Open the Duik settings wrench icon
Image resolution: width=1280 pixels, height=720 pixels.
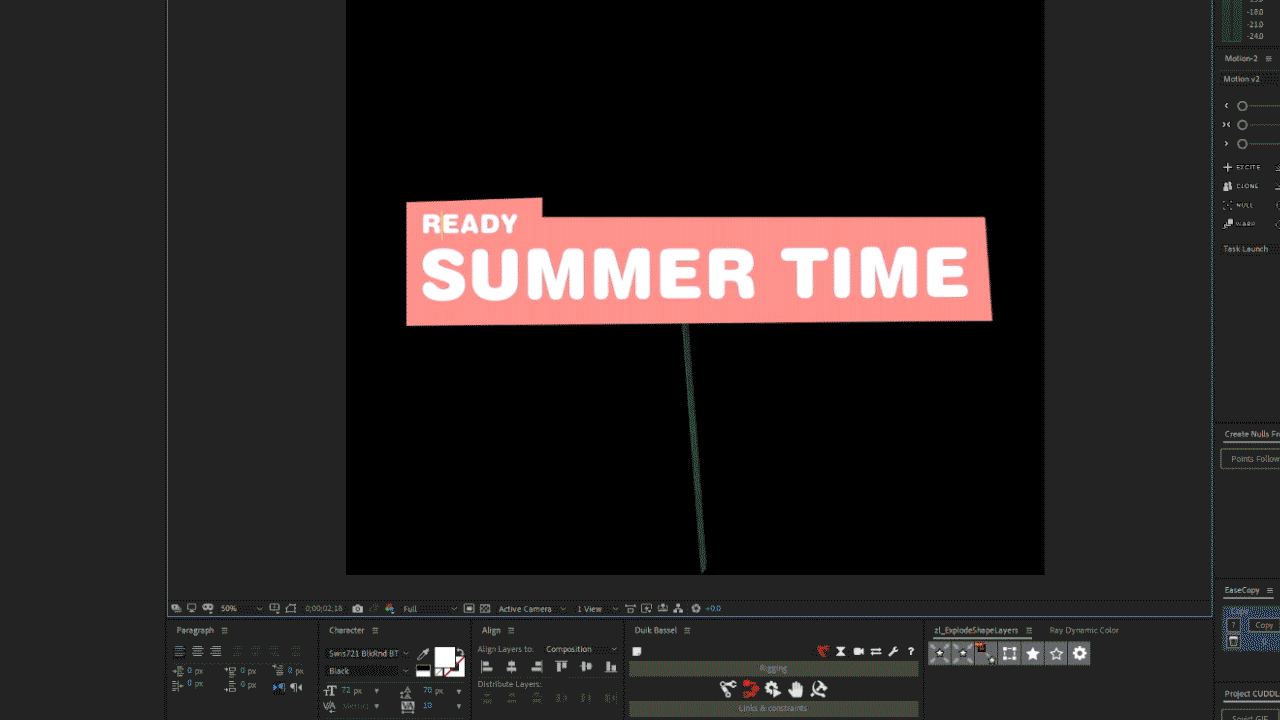893,651
